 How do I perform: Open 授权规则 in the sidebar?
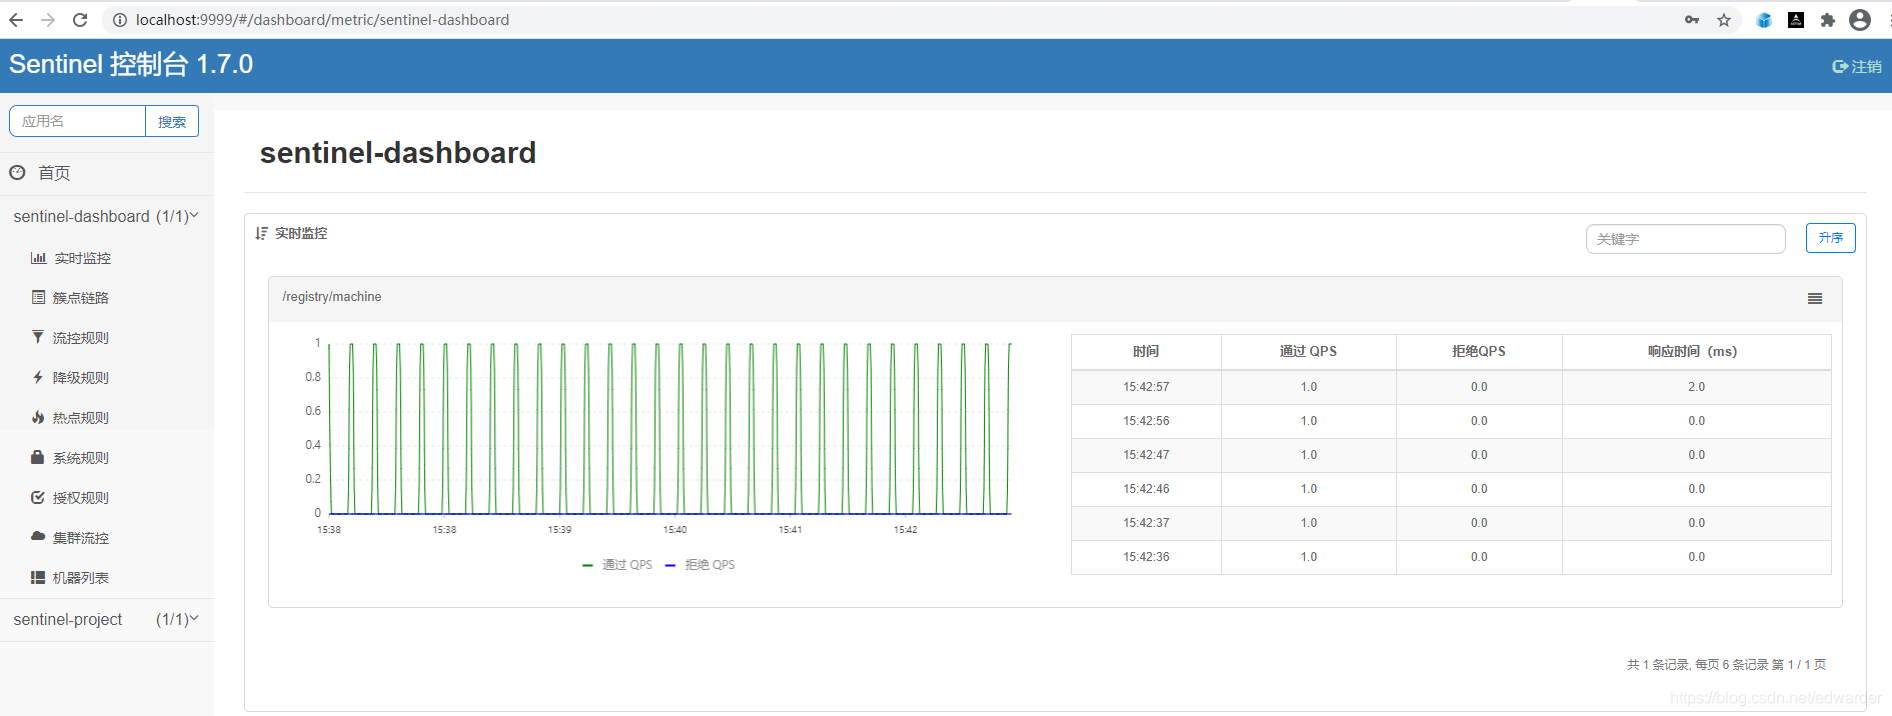tap(81, 498)
